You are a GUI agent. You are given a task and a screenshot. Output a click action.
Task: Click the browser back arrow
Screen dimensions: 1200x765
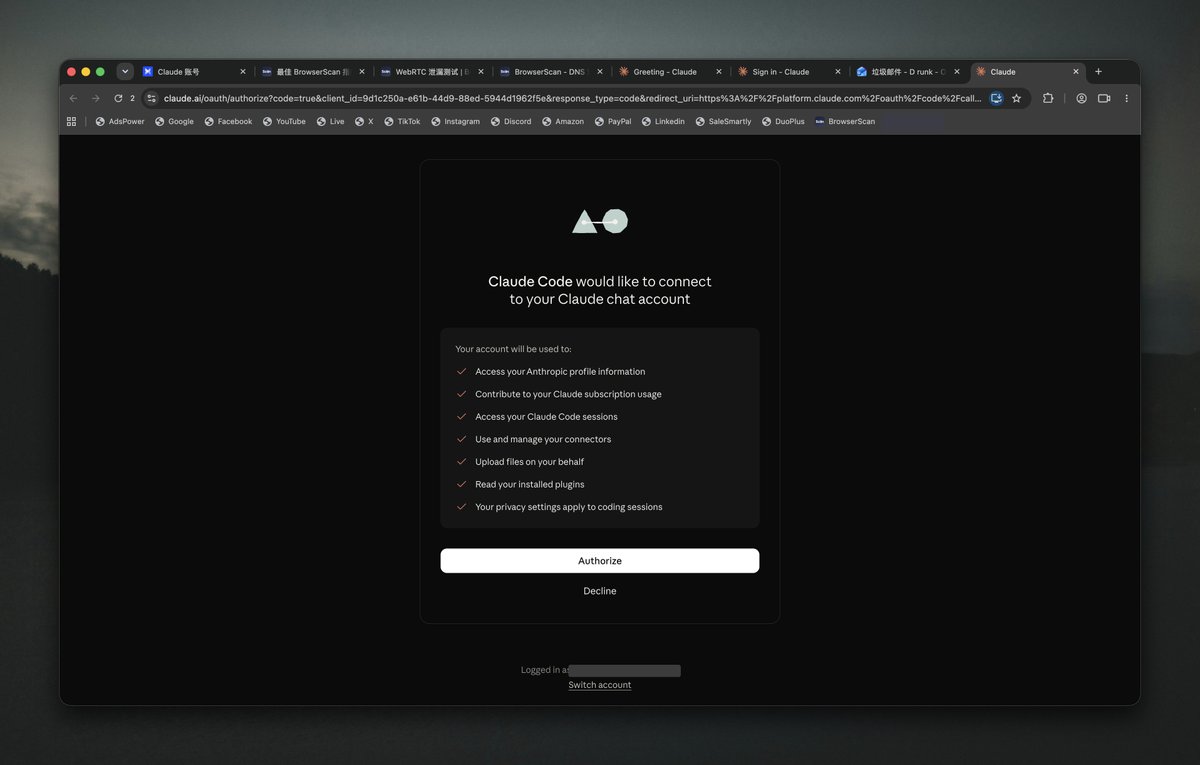[x=73, y=98]
